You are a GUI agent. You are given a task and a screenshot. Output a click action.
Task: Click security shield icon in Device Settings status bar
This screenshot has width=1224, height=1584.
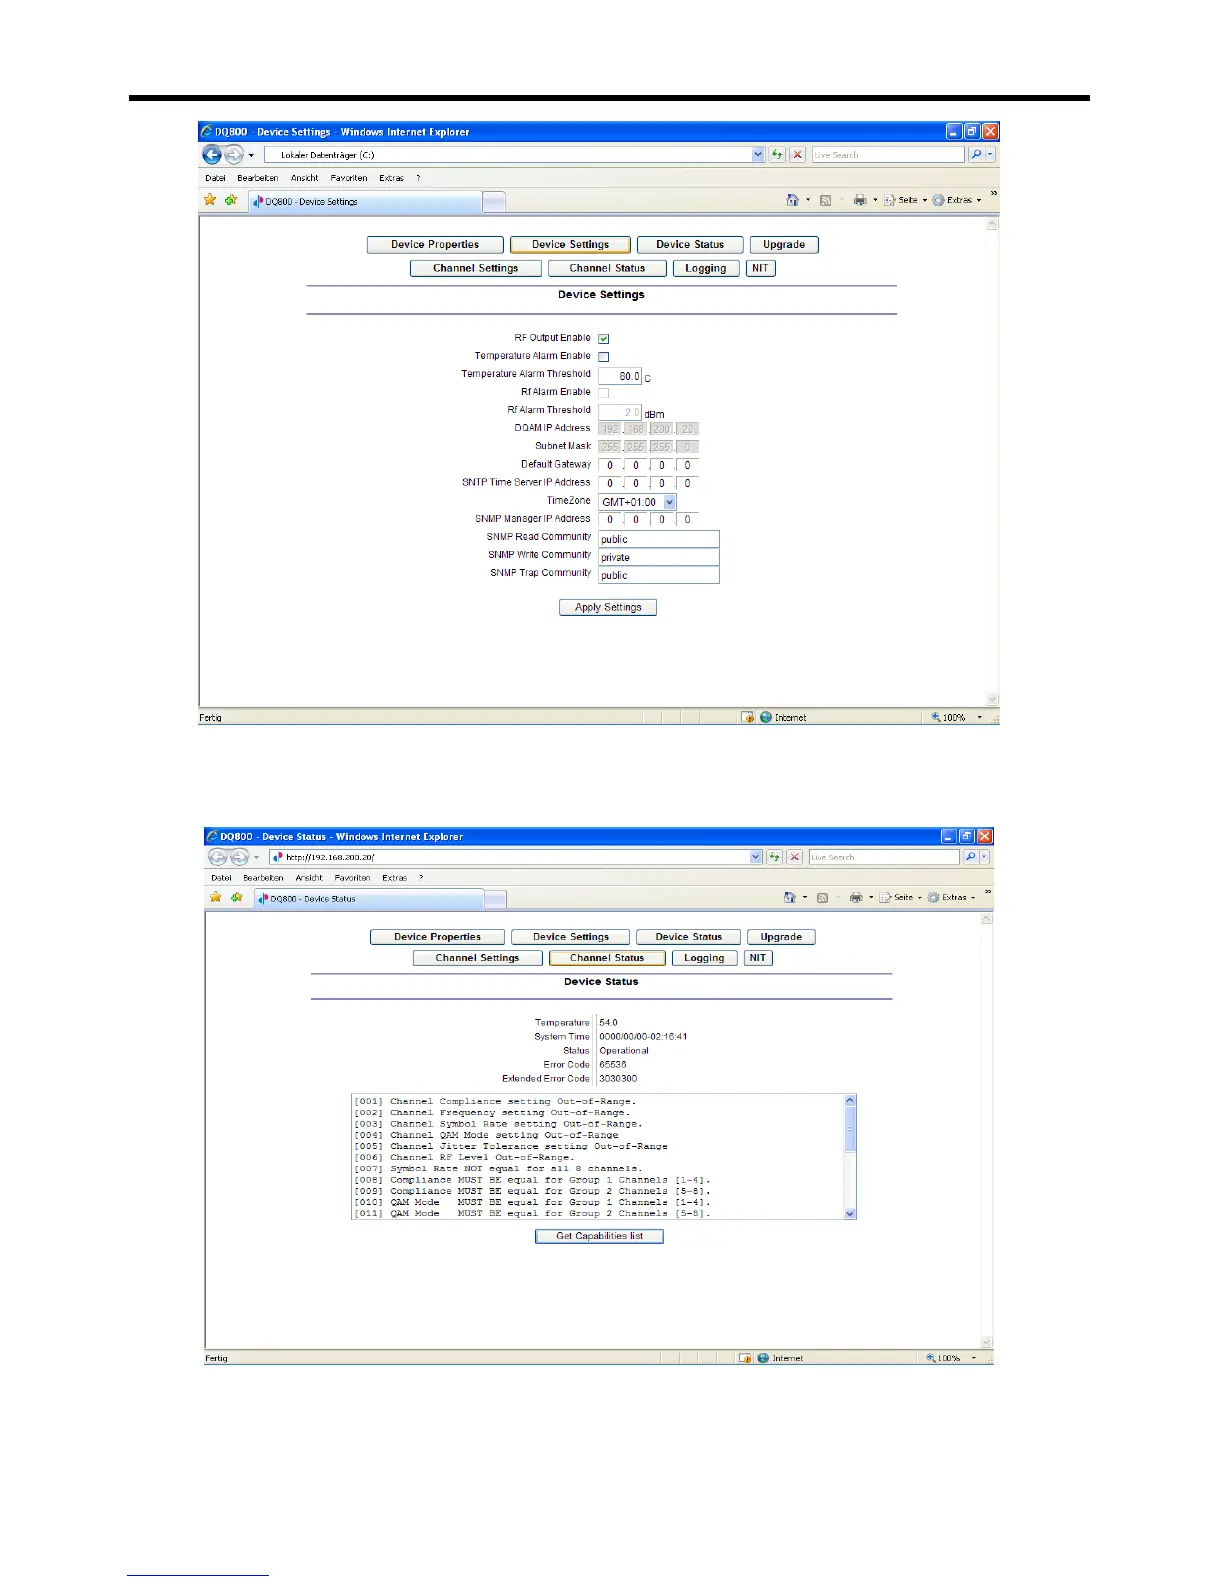point(747,717)
